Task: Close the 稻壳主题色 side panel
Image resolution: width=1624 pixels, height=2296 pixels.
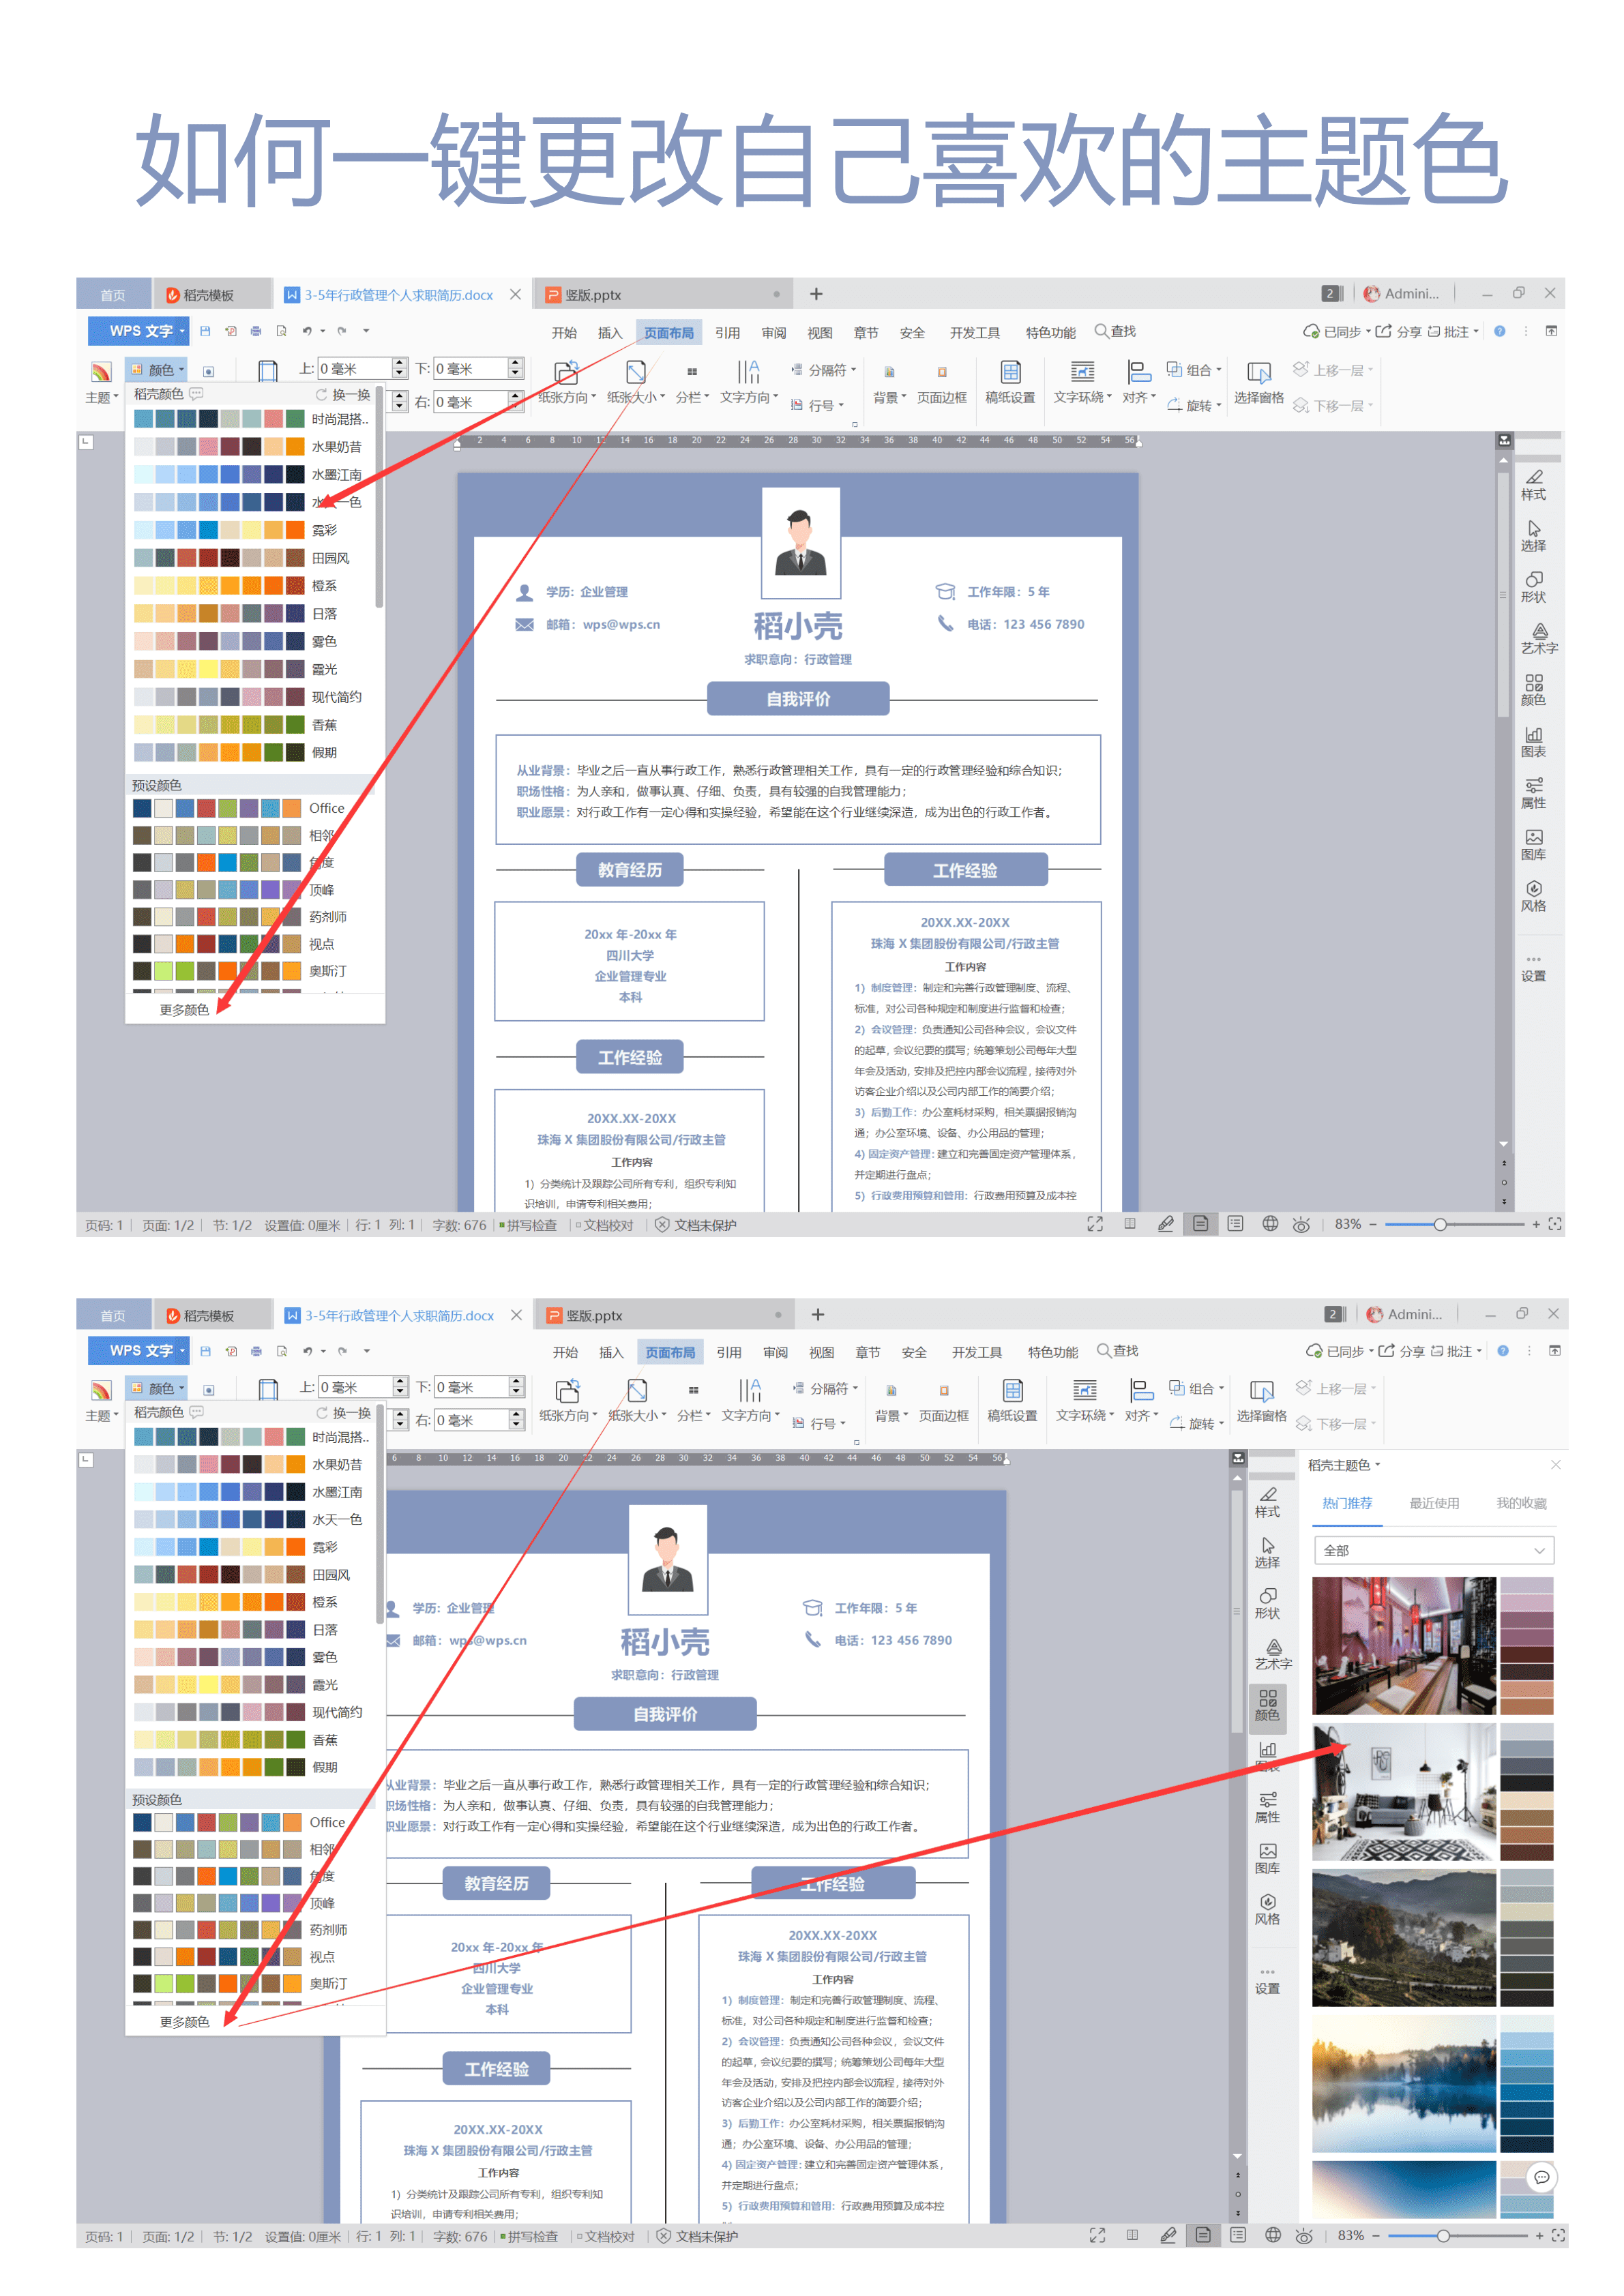Action: point(1555,1465)
